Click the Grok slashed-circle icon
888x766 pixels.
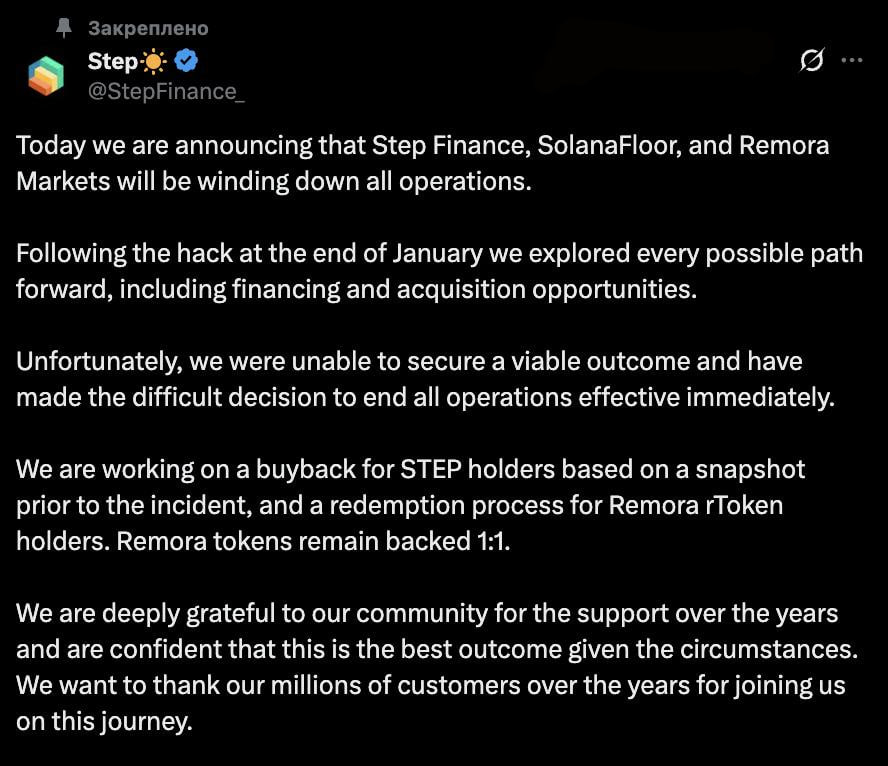pyautogui.click(x=812, y=61)
